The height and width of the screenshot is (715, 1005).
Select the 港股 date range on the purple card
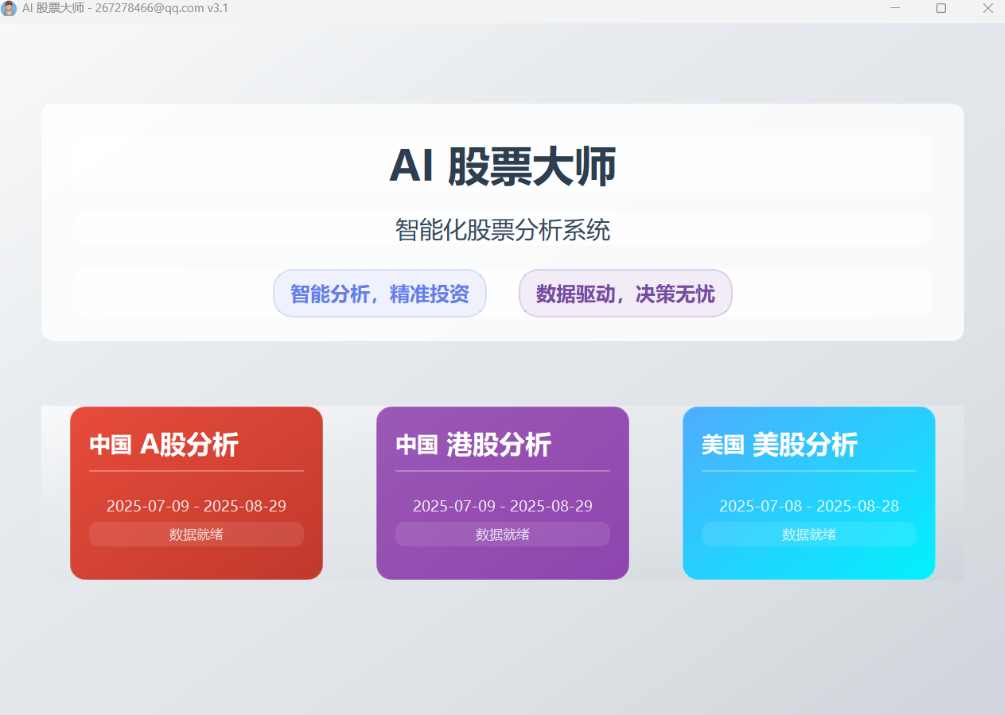[x=502, y=506]
